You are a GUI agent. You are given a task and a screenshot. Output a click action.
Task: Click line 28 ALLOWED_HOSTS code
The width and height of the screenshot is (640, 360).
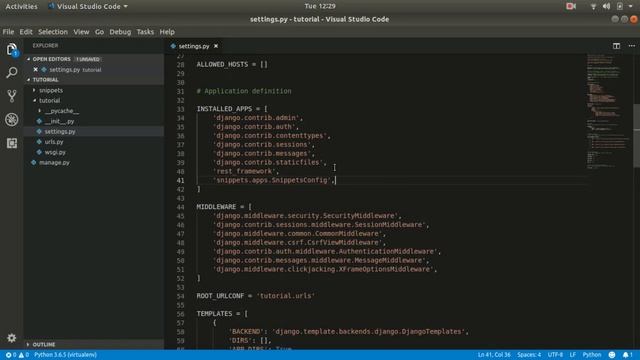click(x=232, y=64)
